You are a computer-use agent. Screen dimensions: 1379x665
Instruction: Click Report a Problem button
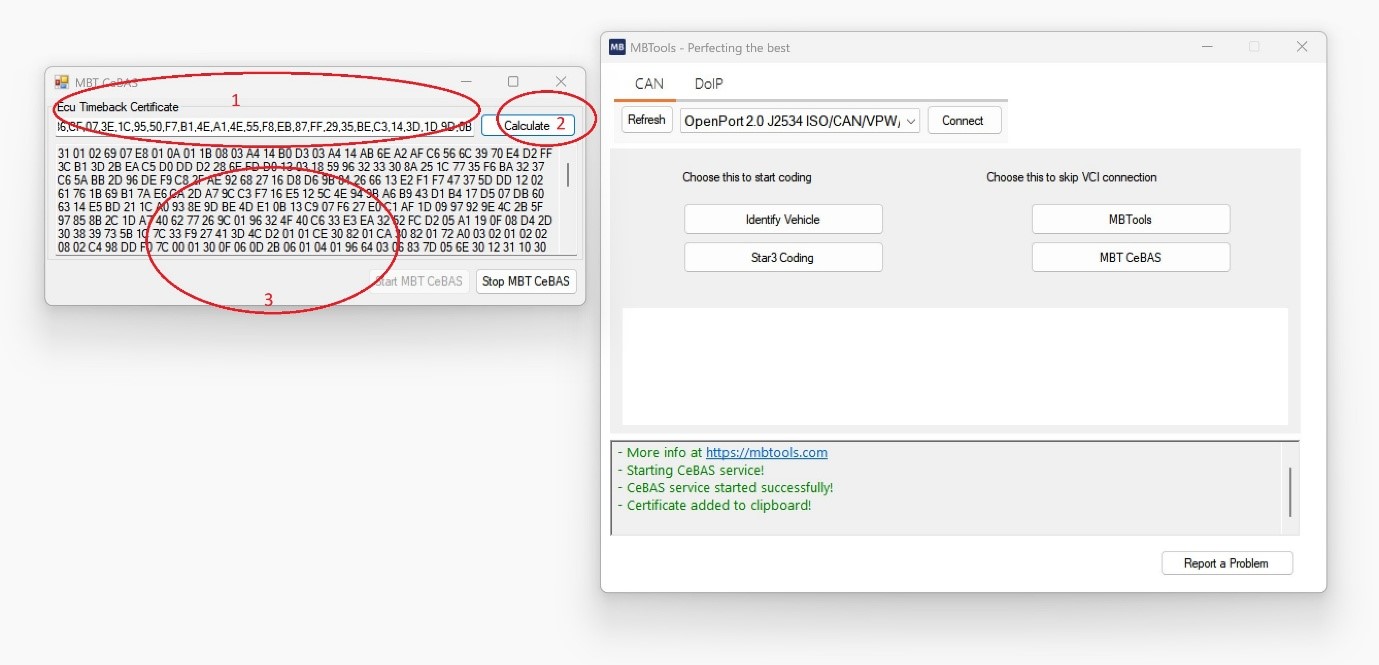pyautogui.click(x=1226, y=563)
